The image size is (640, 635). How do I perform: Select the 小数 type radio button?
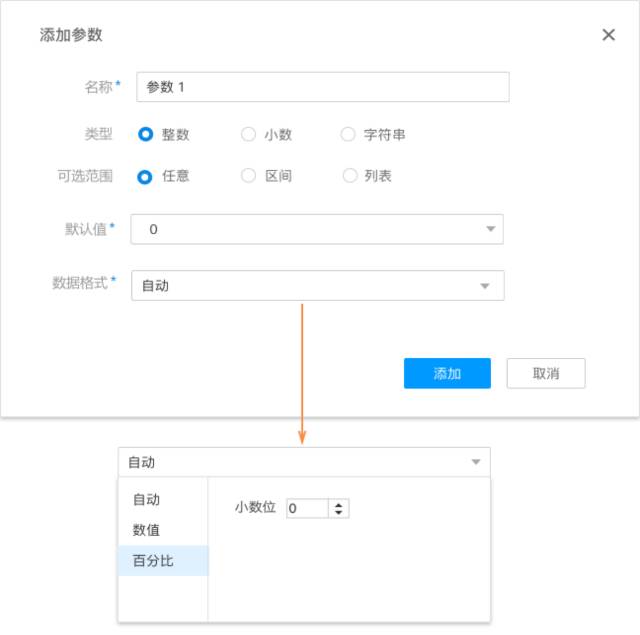point(249,134)
